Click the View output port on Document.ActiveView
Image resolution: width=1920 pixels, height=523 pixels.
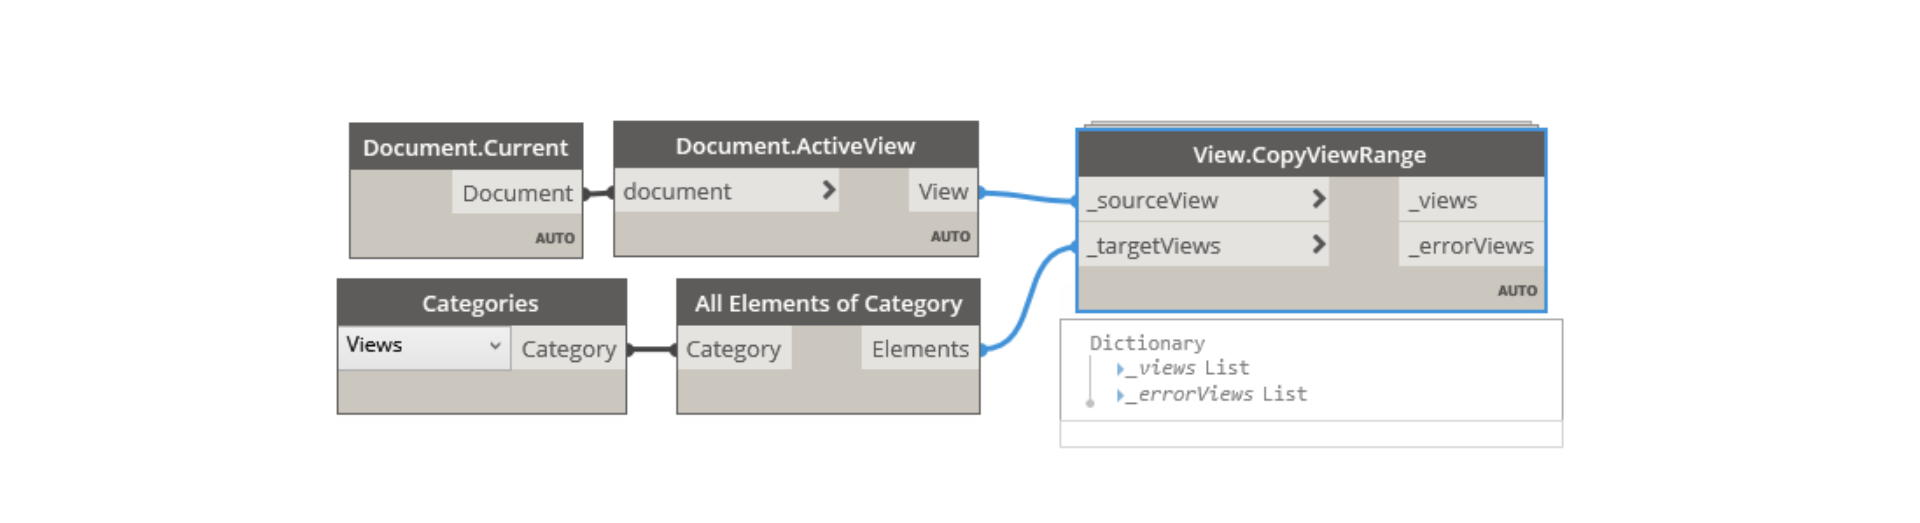[943, 191]
